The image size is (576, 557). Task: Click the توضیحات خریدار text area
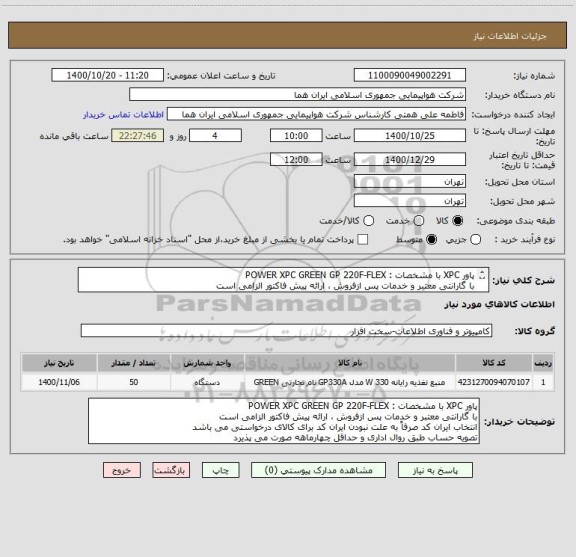pyautogui.click(x=284, y=421)
